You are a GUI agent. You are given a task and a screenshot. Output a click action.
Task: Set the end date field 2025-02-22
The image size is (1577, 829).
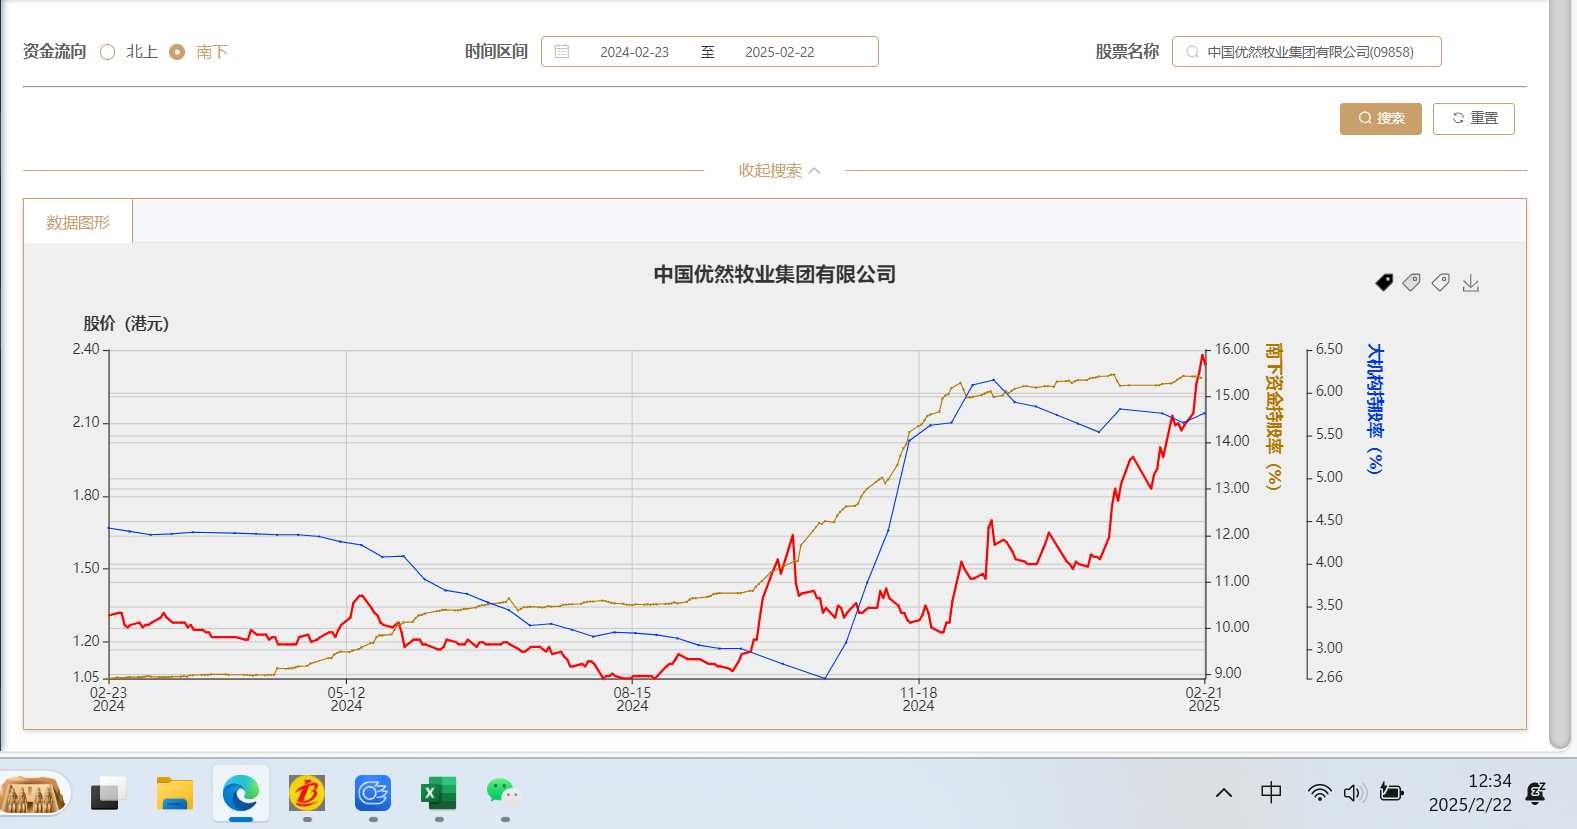[779, 52]
